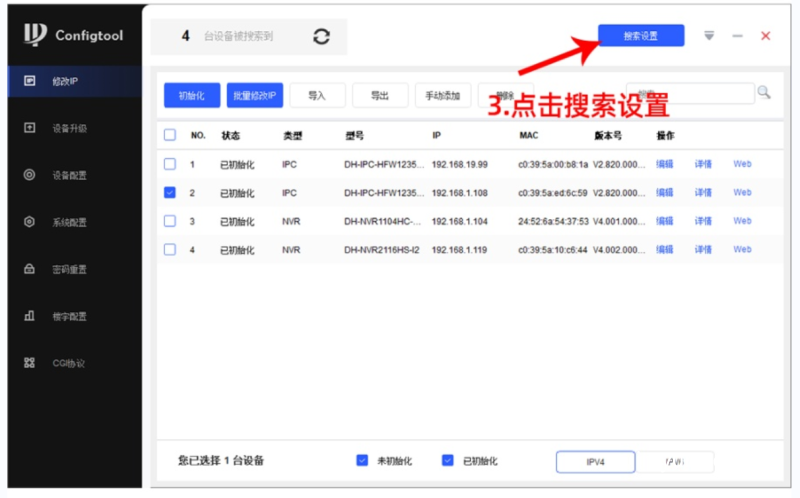Open the 系统配置 menu item
Screen dimensions: 800x498
pos(75,222)
